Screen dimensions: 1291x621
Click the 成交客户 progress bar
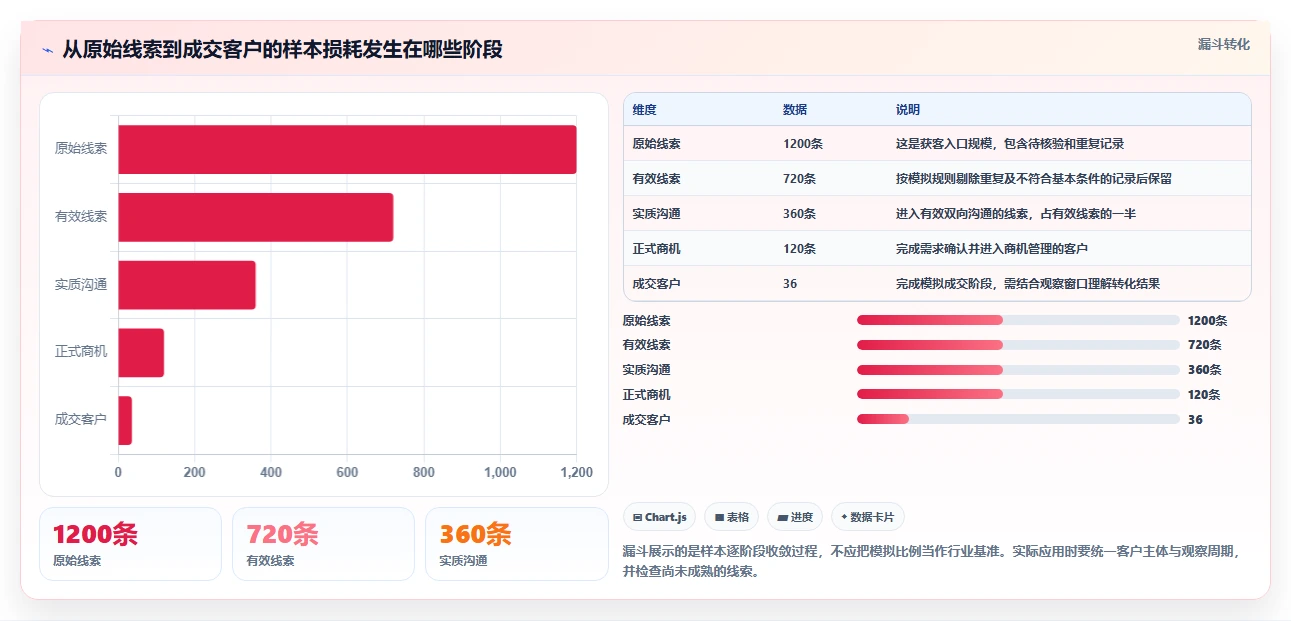point(1018,419)
